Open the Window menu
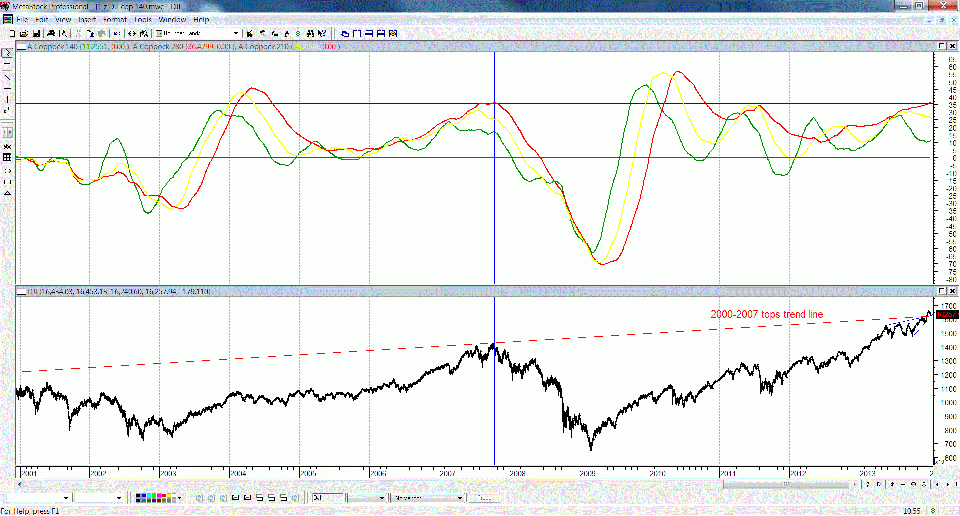 click(172, 20)
